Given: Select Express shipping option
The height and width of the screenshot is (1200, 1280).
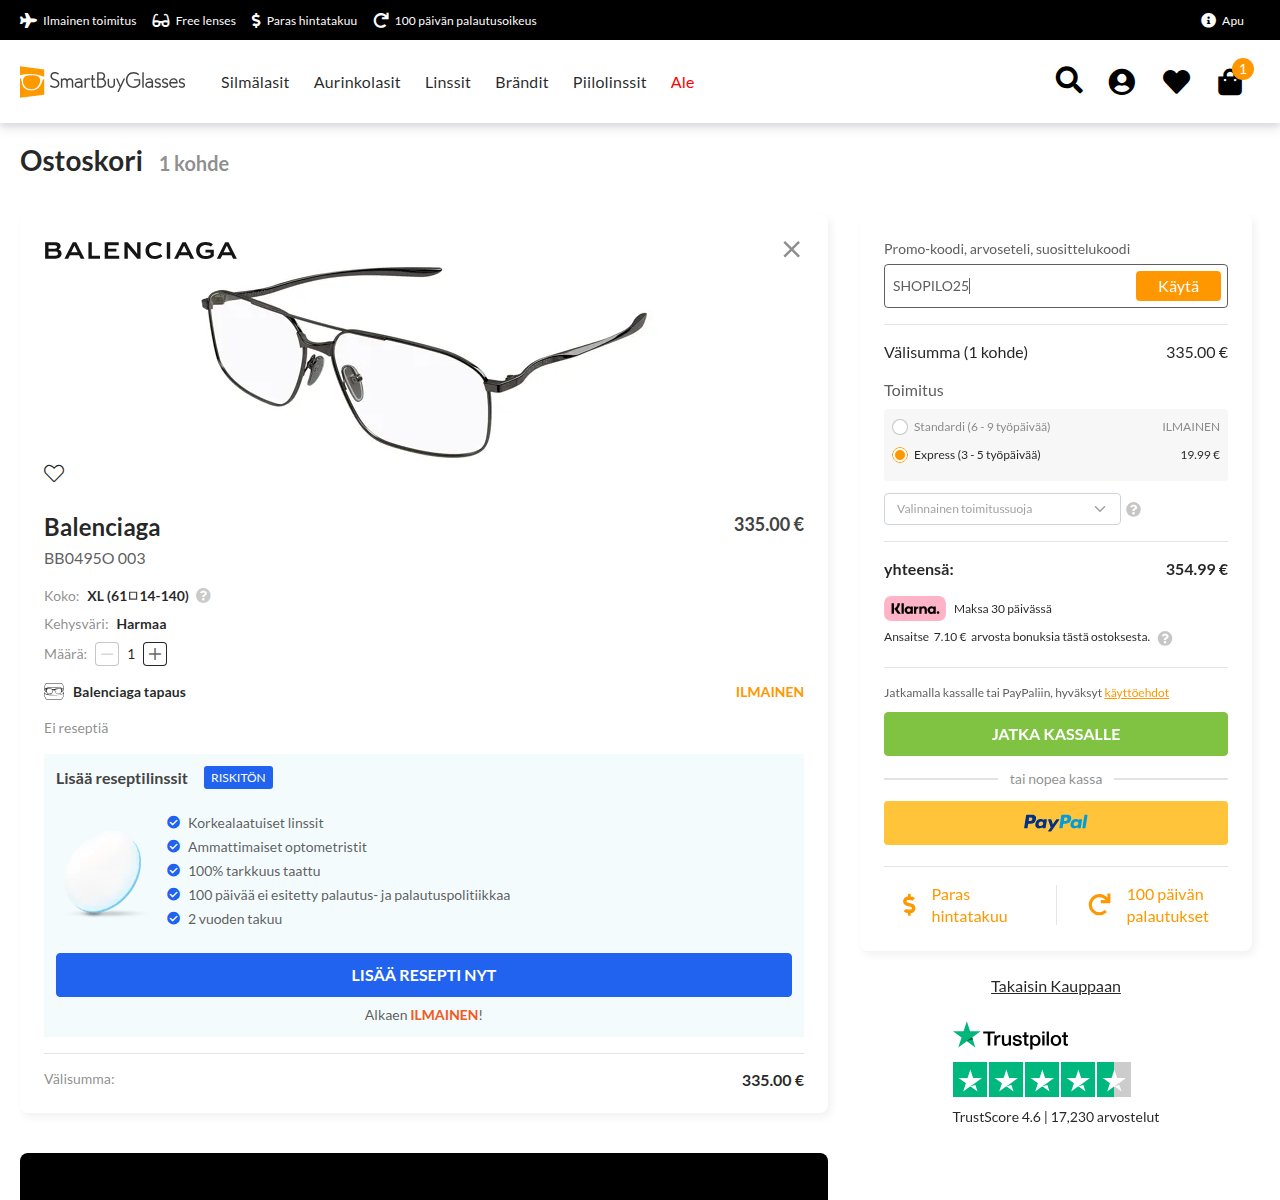Looking at the screenshot, I should click(x=900, y=455).
